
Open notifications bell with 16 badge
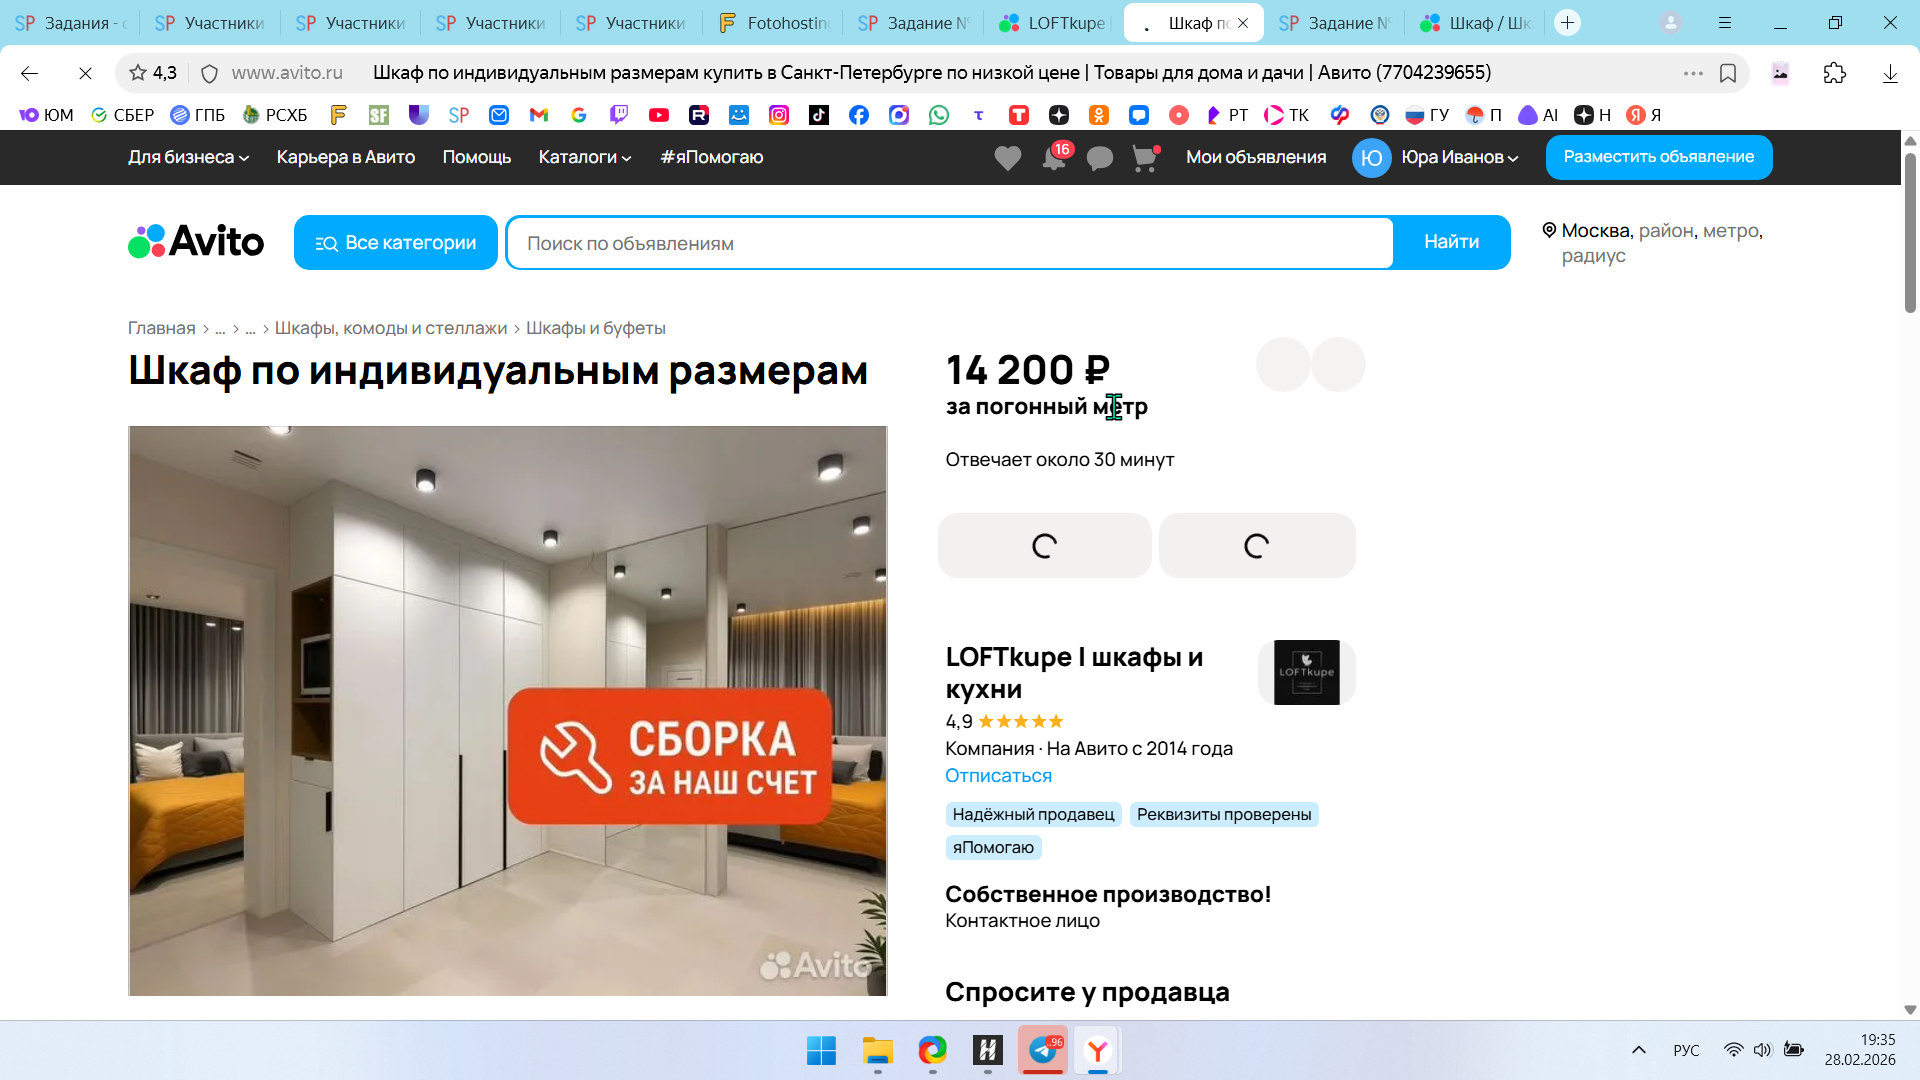pyautogui.click(x=1054, y=158)
